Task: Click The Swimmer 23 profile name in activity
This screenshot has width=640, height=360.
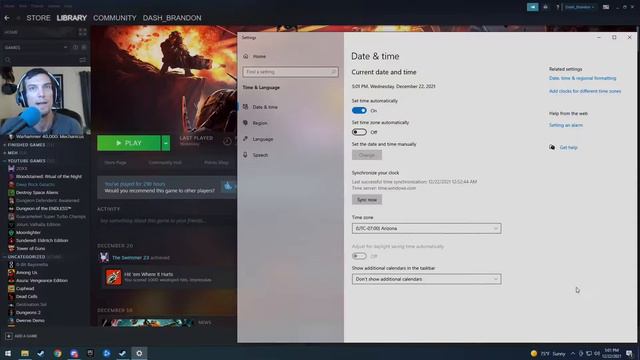Action: click(x=130, y=258)
